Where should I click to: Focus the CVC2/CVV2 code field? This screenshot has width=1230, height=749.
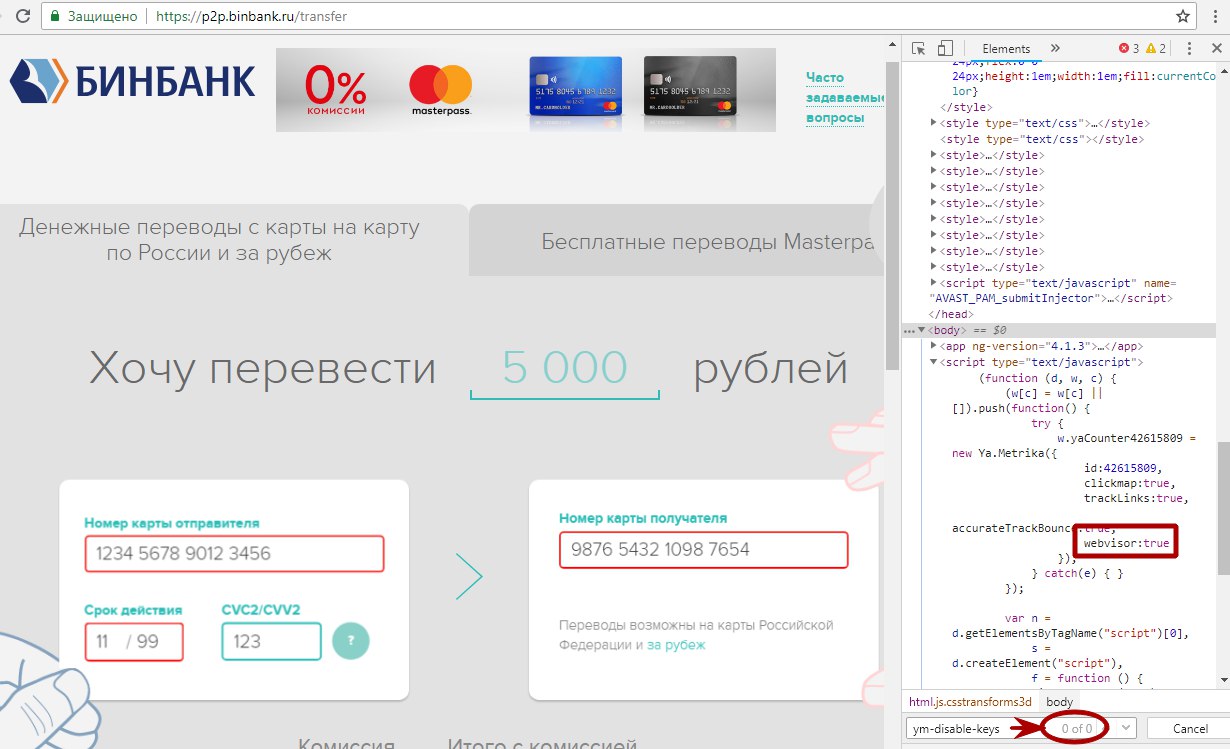(x=271, y=641)
